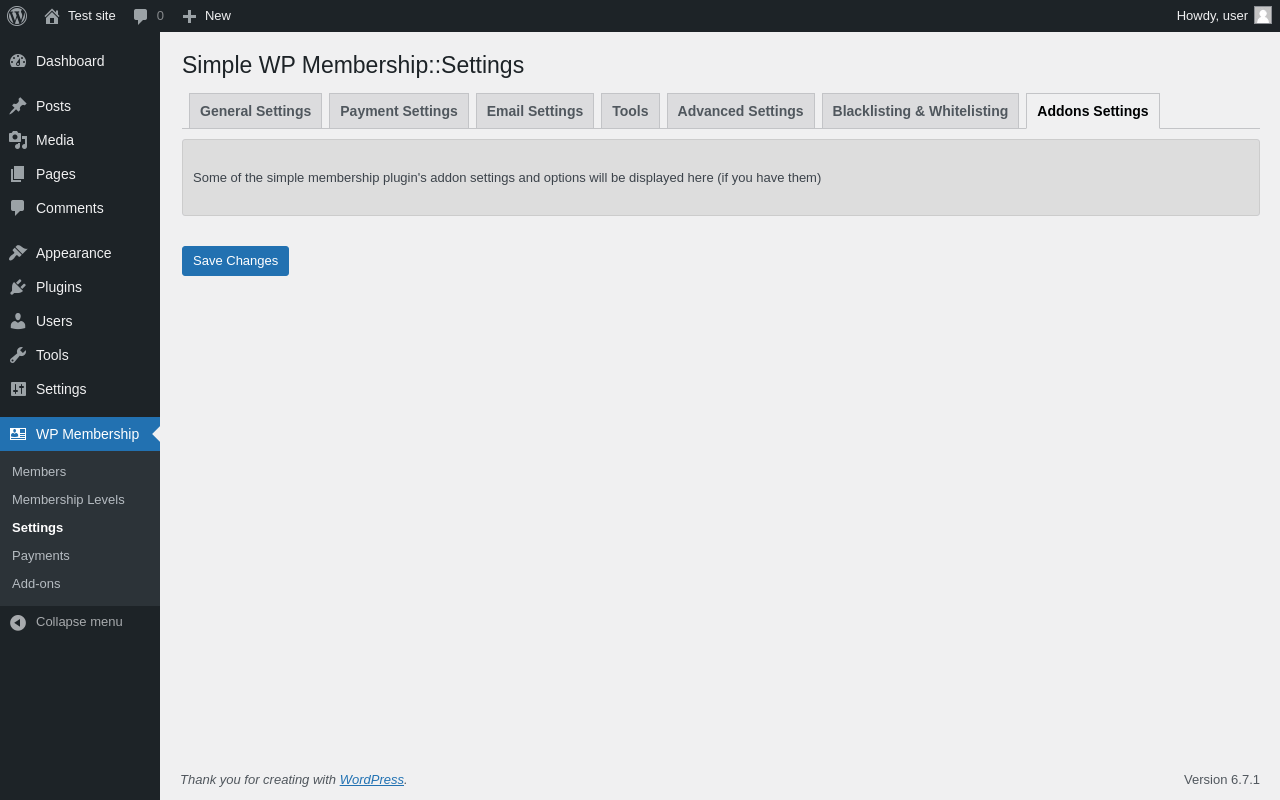Click the plus icon beside New
1280x800 pixels.
point(189,16)
